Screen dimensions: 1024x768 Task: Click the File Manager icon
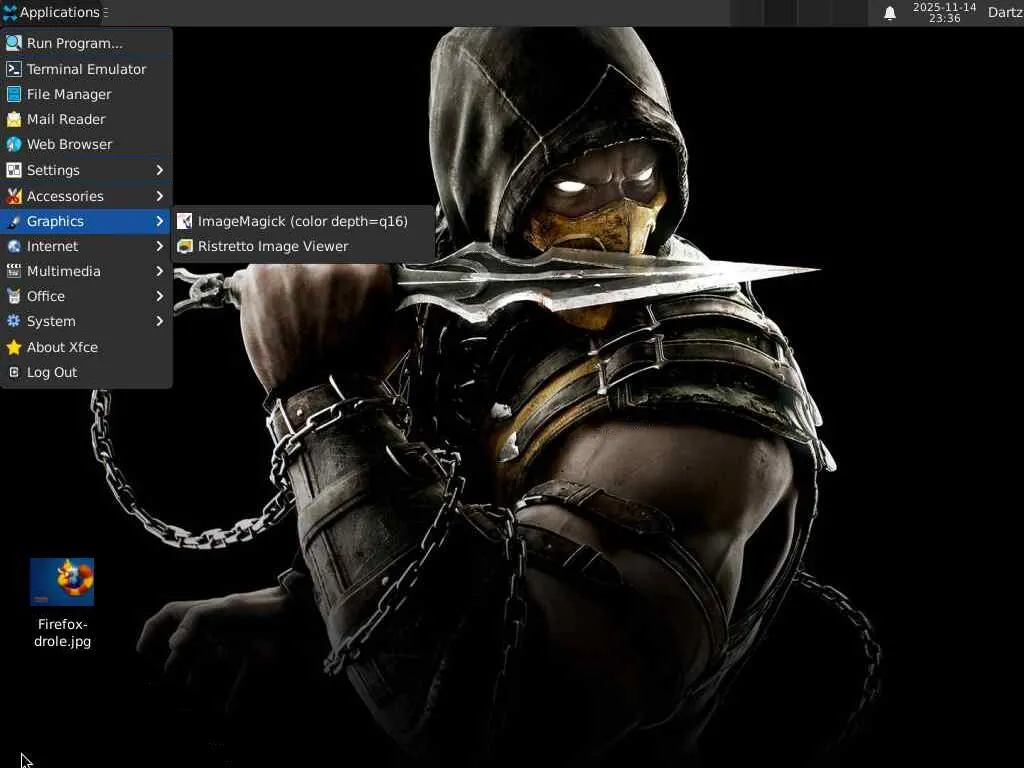(x=14, y=94)
